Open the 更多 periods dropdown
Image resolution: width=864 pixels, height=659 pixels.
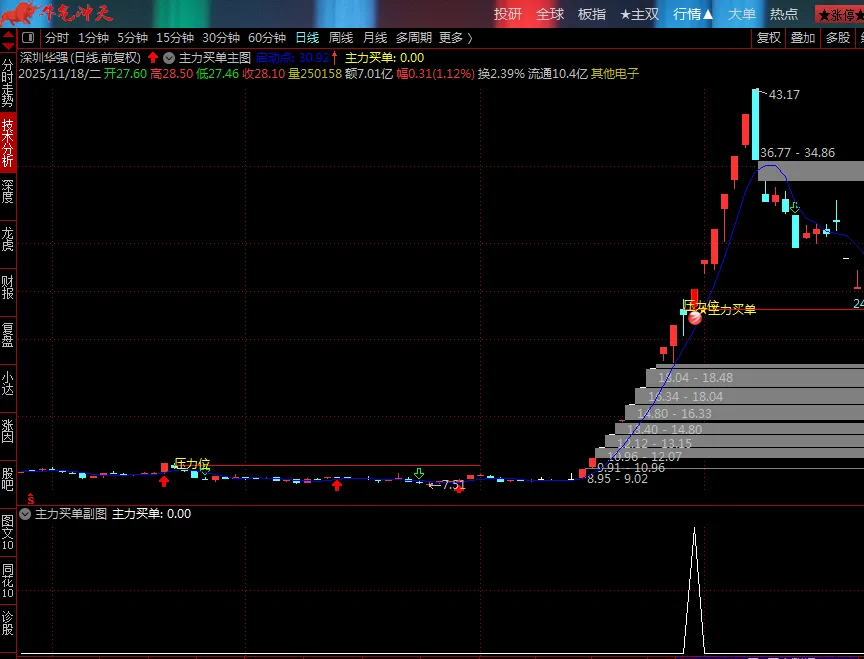coord(456,38)
